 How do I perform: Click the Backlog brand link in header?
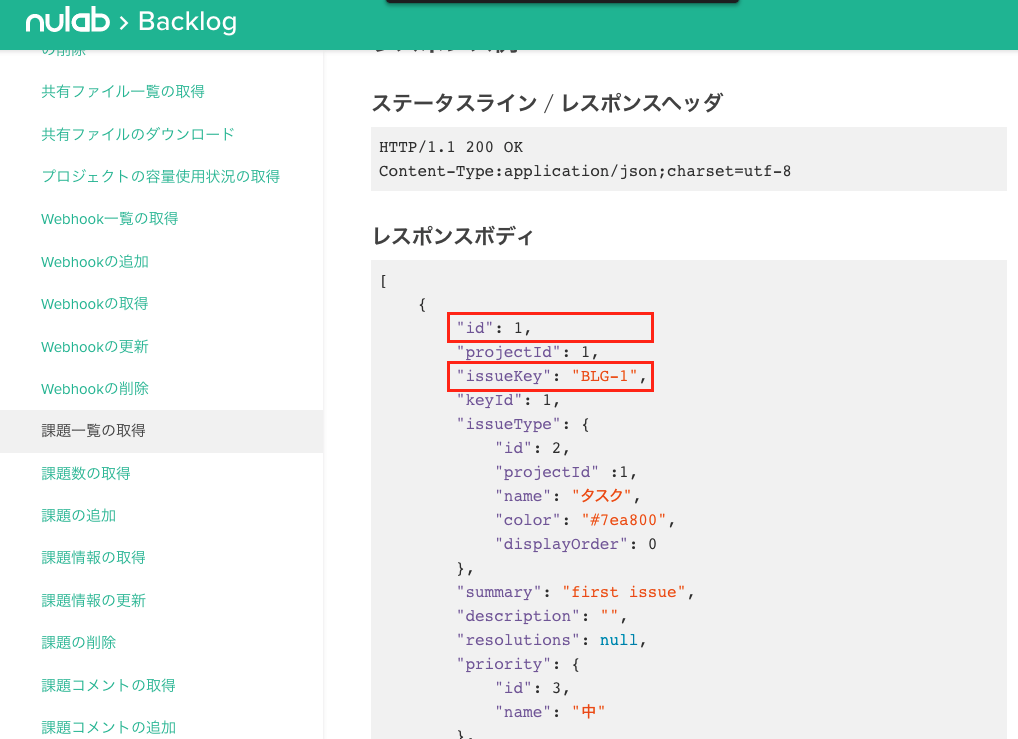(185, 20)
